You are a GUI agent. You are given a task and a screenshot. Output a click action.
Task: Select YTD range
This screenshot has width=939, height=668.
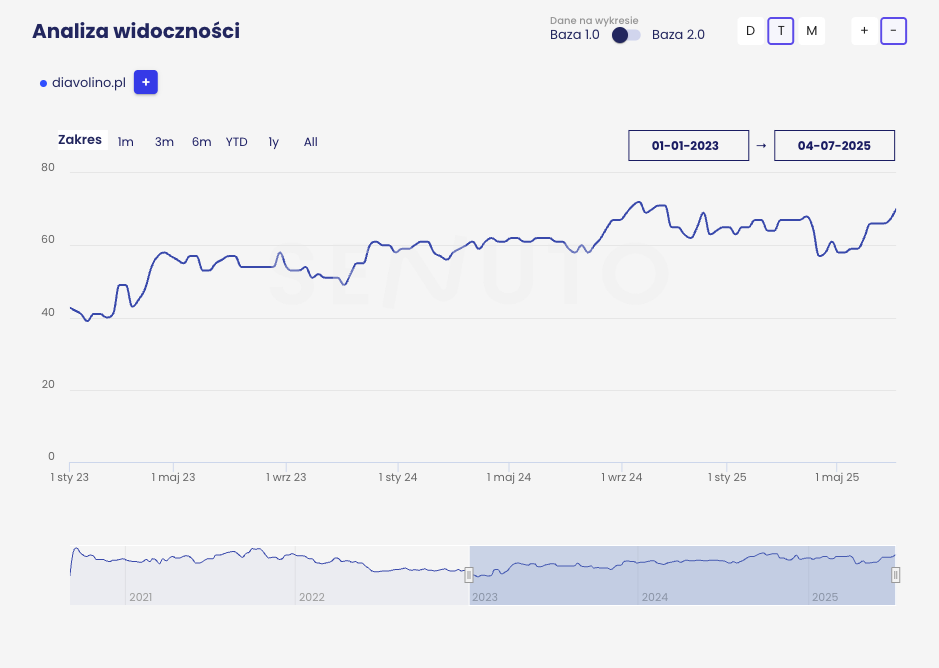pyautogui.click(x=236, y=142)
